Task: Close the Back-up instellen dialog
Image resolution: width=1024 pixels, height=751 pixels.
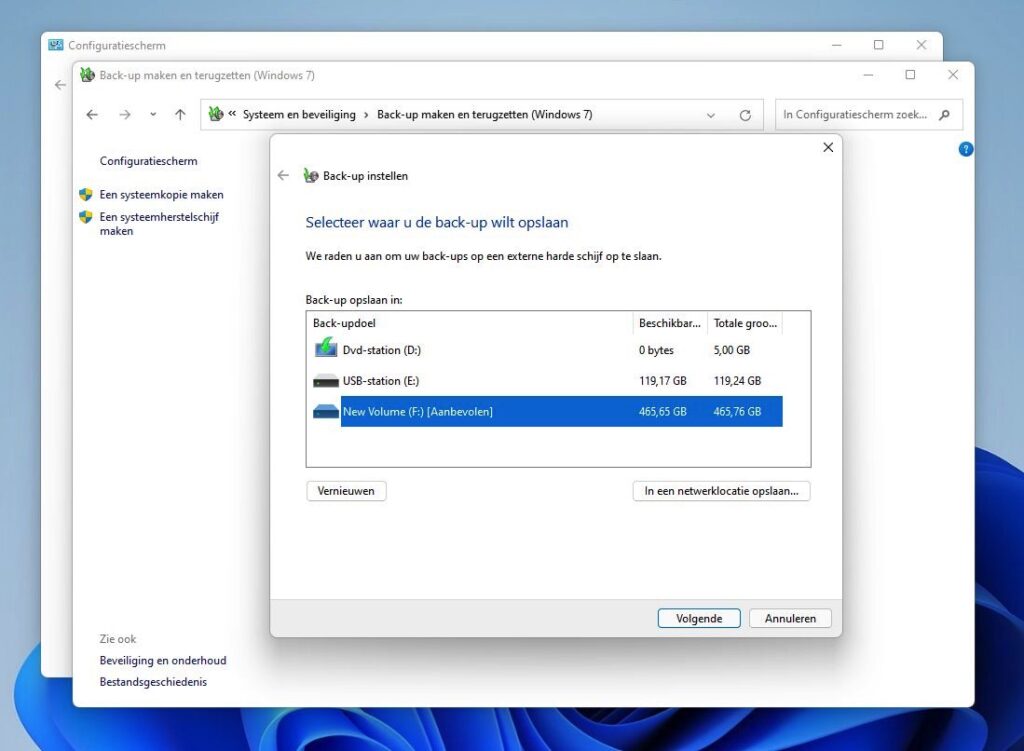Action: coord(828,148)
